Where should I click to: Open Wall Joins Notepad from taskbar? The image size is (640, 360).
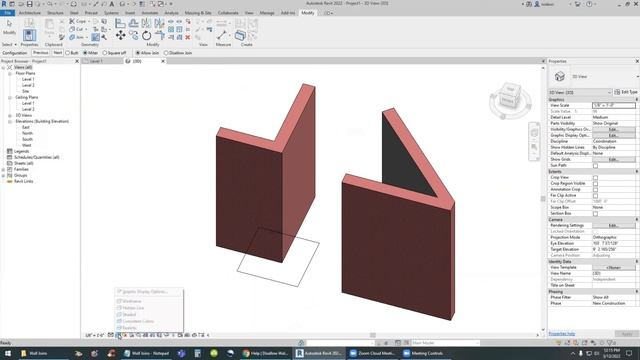point(147,353)
